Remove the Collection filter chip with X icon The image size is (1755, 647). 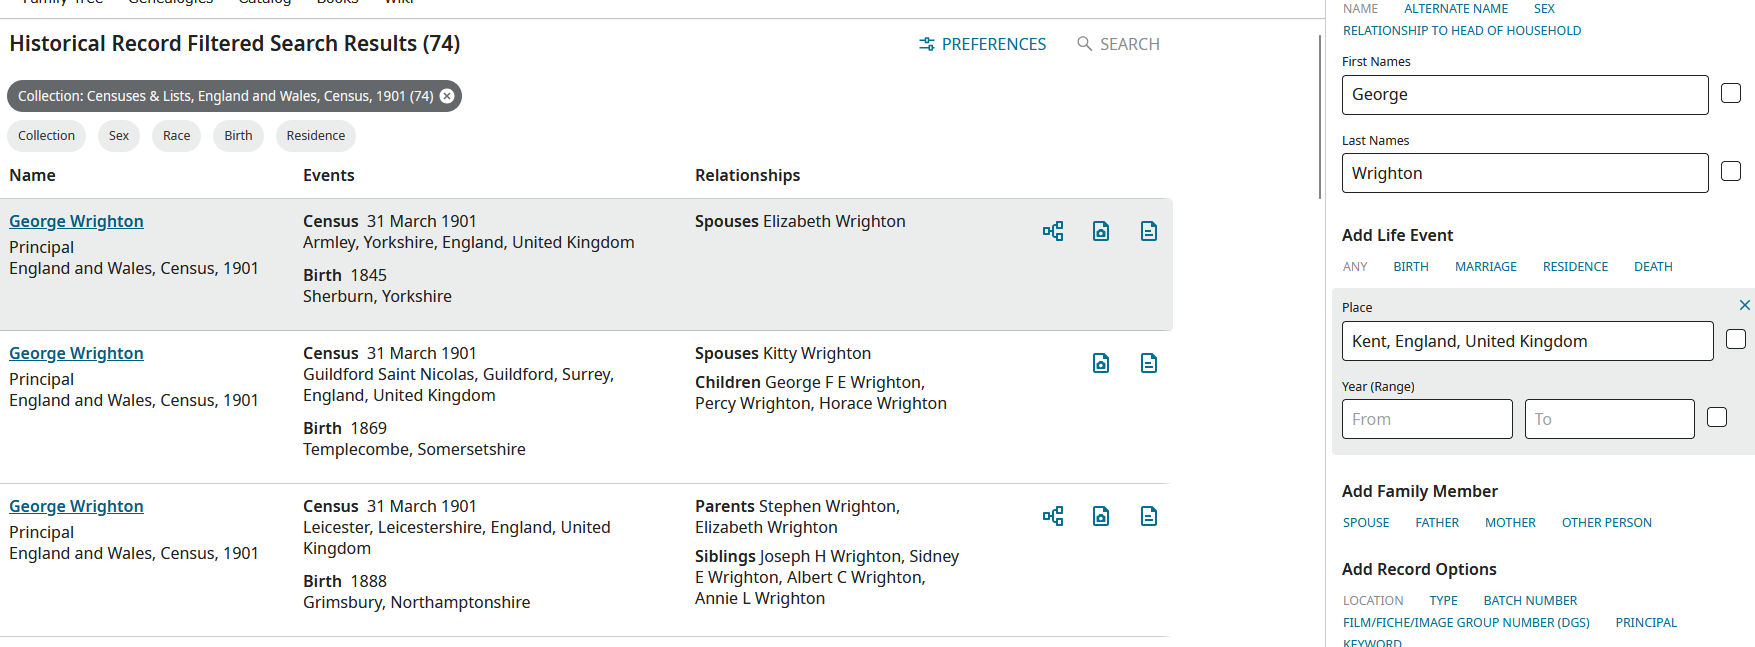[447, 96]
